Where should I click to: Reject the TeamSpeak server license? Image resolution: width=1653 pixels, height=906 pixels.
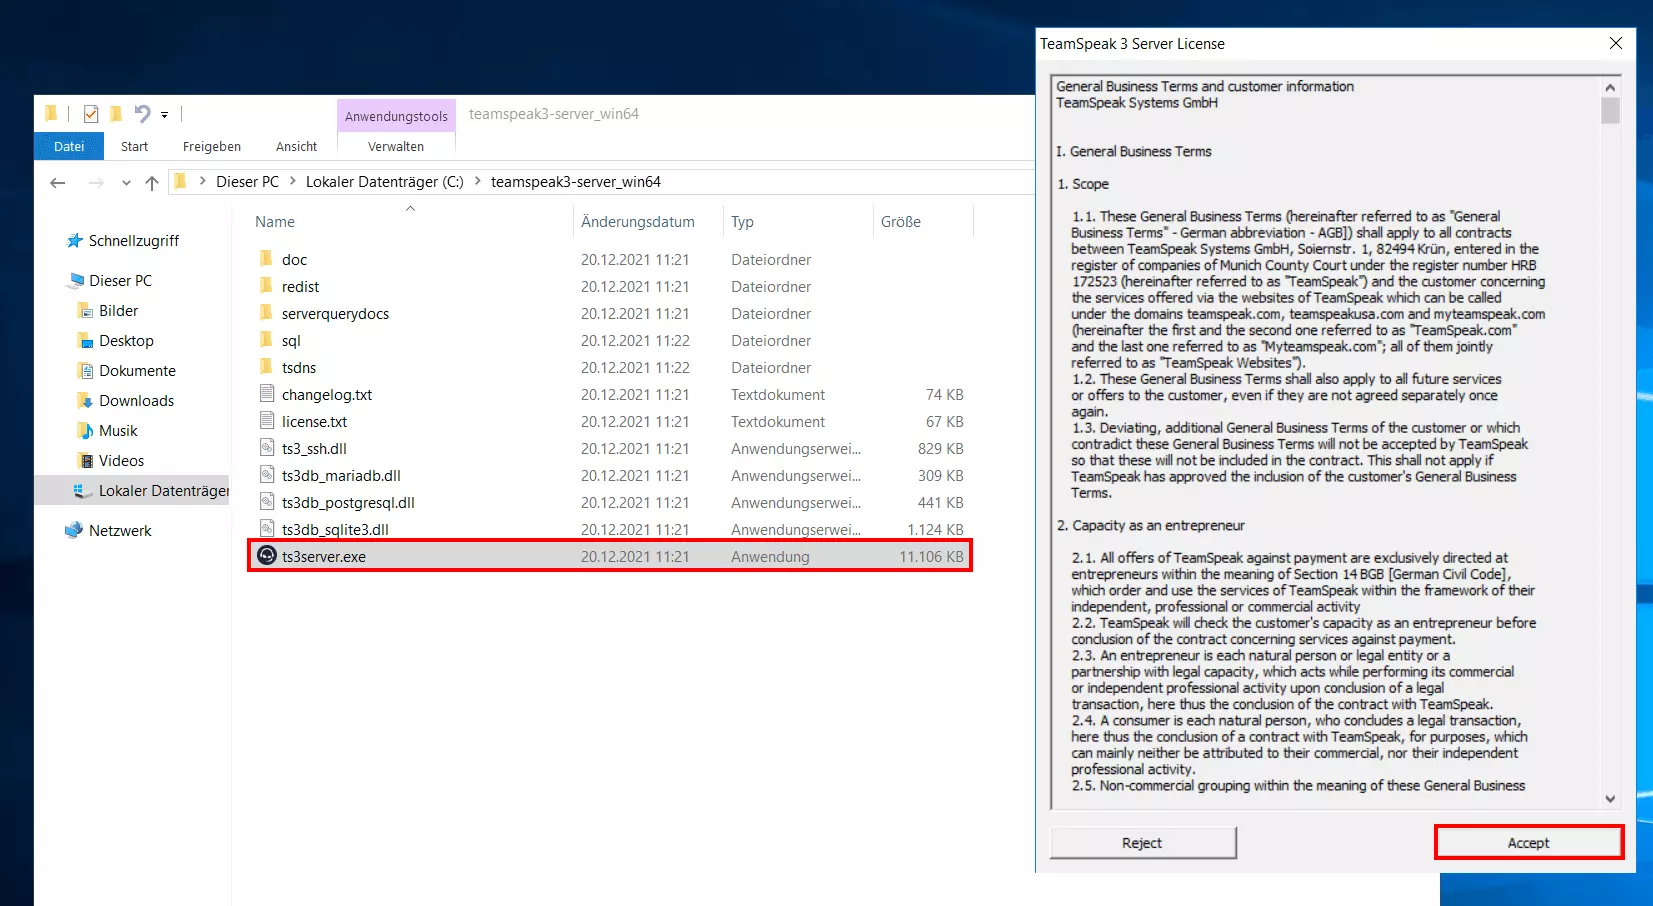(x=1143, y=843)
